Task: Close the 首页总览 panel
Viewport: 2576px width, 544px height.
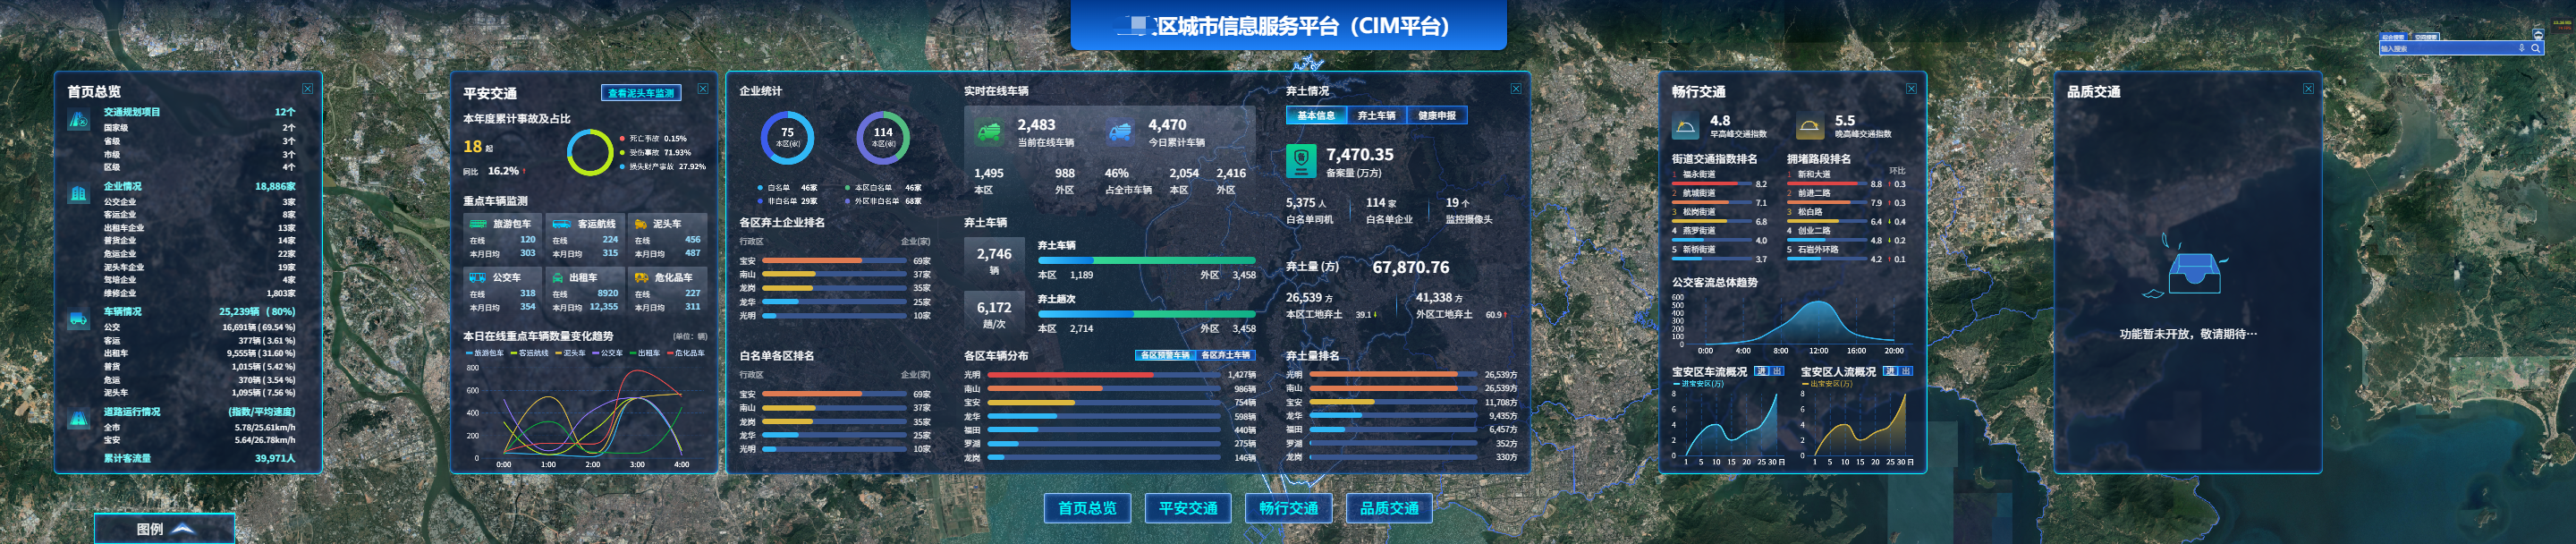Action: point(308,89)
